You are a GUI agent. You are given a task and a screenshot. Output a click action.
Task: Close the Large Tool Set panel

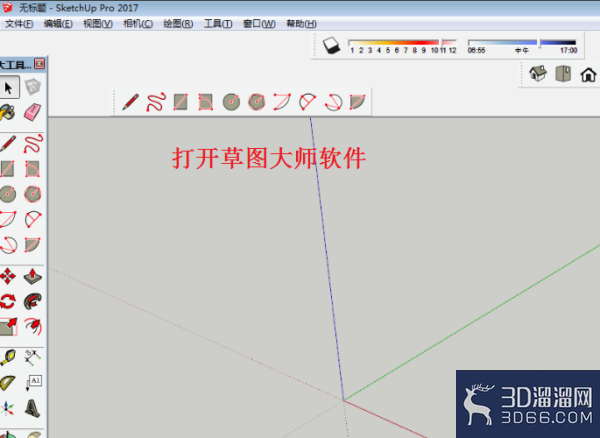click(39, 64)
